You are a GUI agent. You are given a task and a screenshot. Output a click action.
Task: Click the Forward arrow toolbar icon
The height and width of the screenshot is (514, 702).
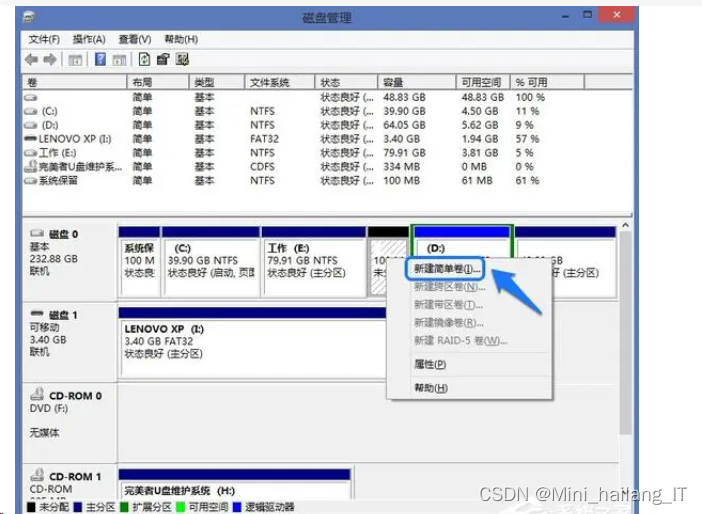point(50,59)
